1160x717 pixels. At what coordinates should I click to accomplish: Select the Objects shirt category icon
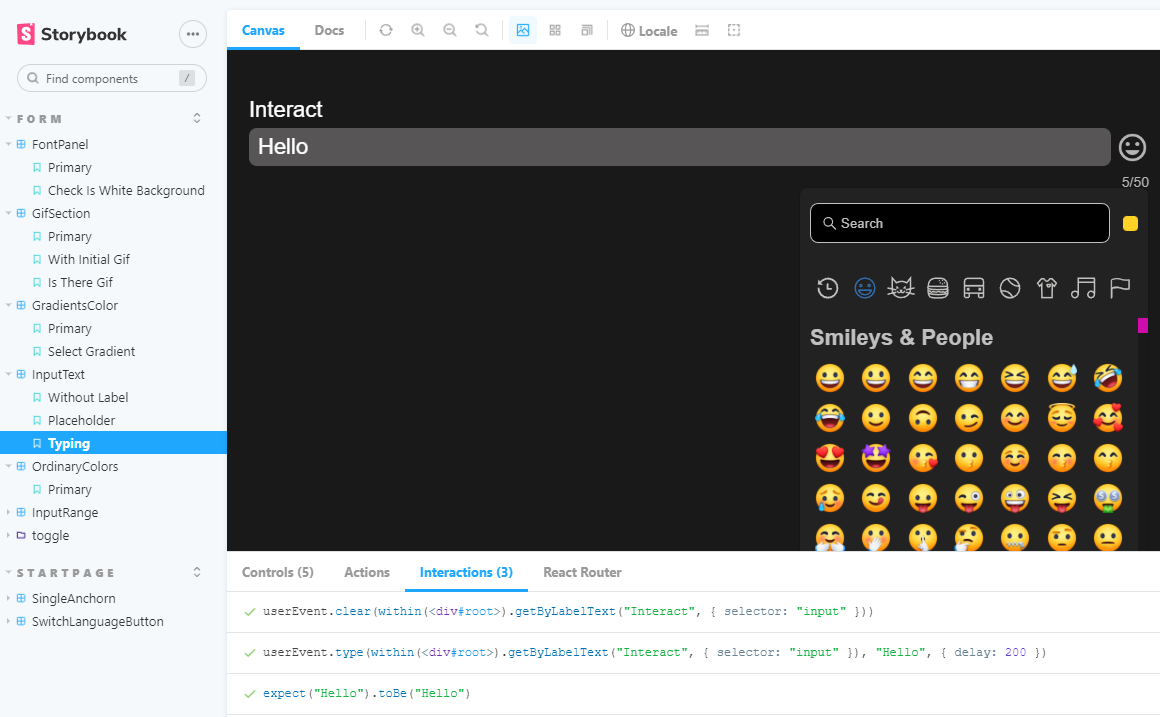[x=1047, y=288]
